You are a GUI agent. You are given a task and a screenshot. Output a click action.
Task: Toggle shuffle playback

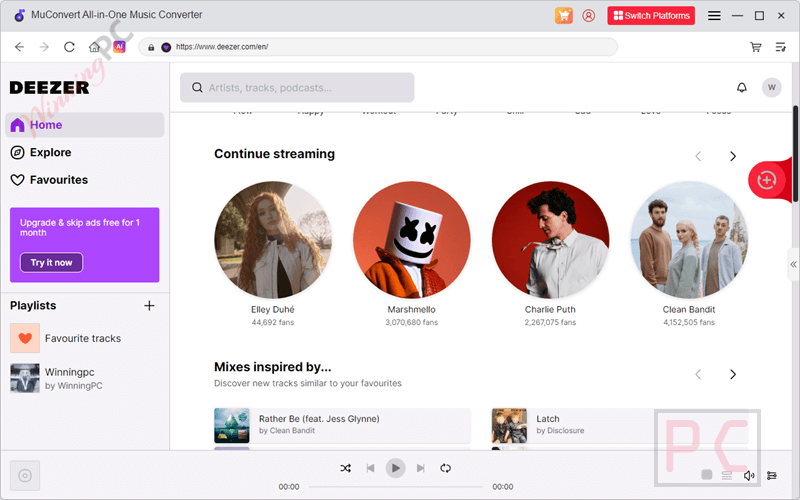345,468
